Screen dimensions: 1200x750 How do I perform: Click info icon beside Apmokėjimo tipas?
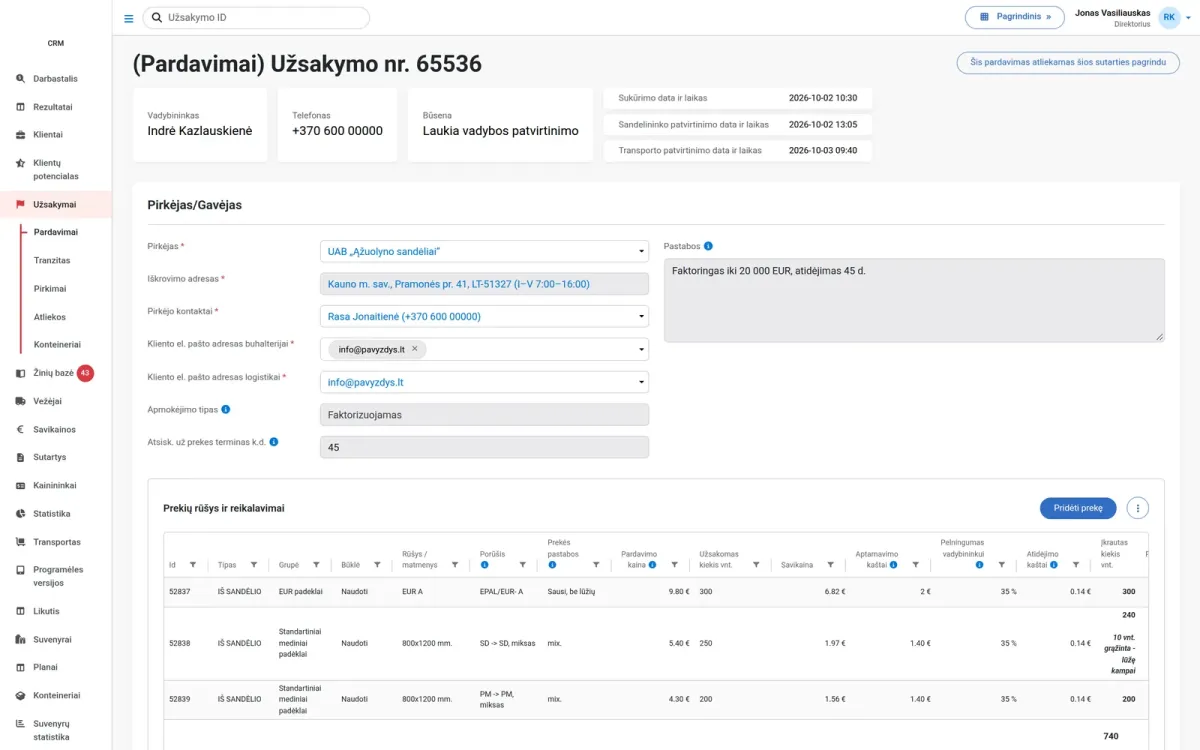226,409
